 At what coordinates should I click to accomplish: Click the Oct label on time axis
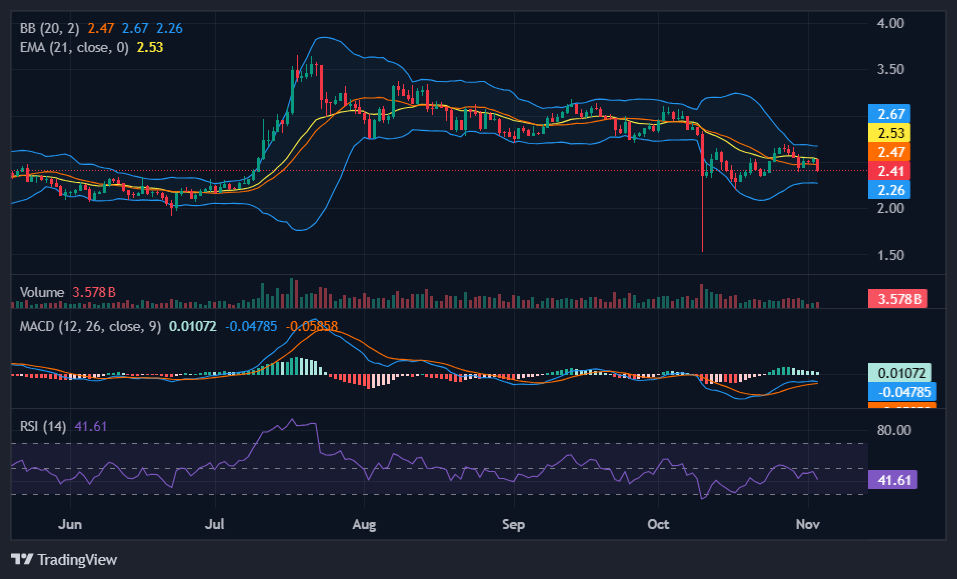658,524
